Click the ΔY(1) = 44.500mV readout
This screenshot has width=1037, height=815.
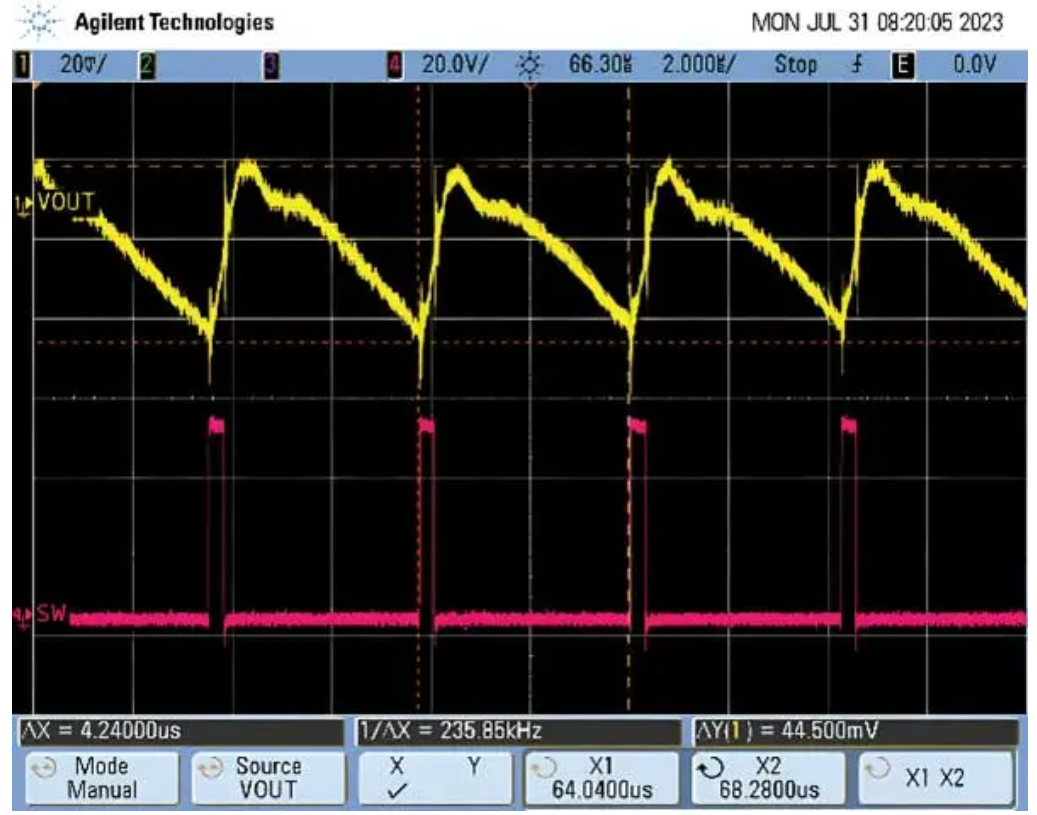click(x=856, y=731)
